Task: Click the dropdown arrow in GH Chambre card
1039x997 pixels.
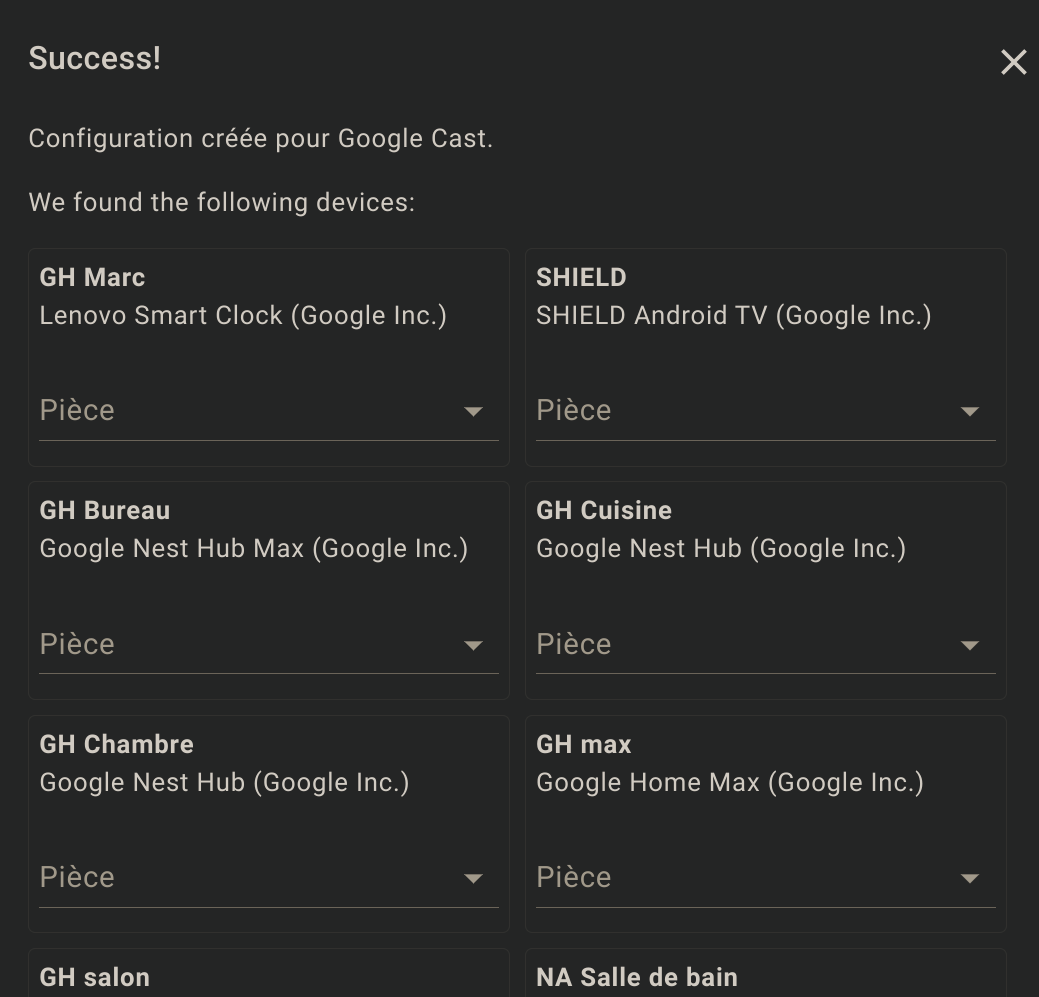Action: point(473,879)
